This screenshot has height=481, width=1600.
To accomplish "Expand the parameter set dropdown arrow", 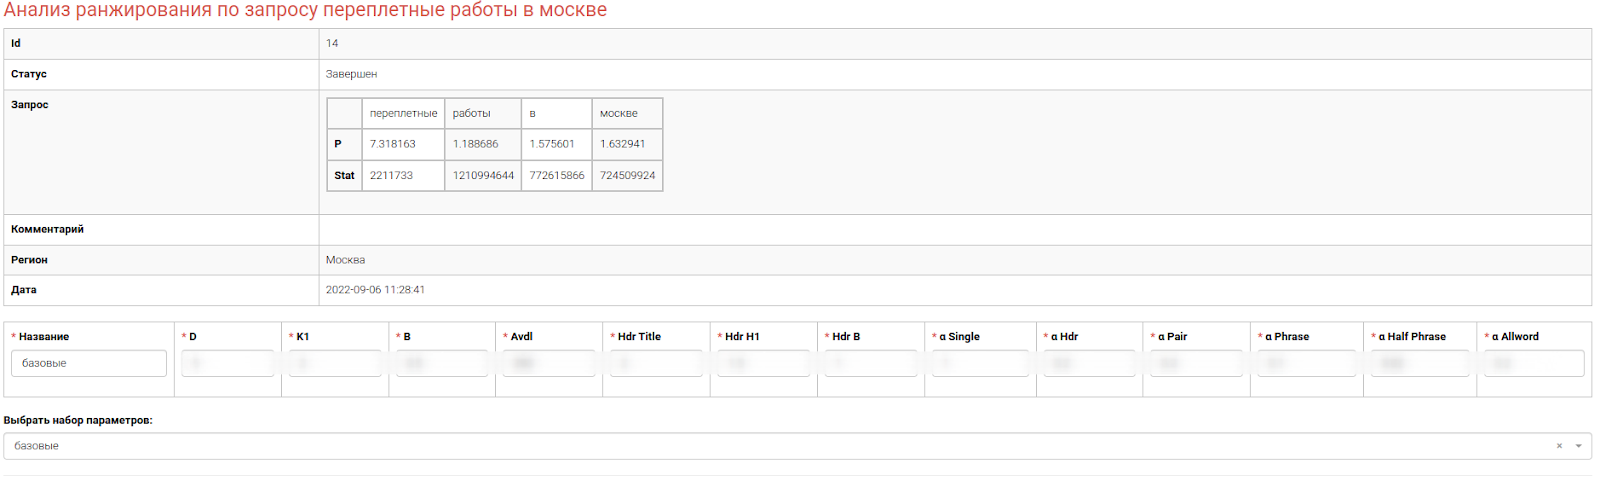I will pyautogui.click(x=1579, y=446).
